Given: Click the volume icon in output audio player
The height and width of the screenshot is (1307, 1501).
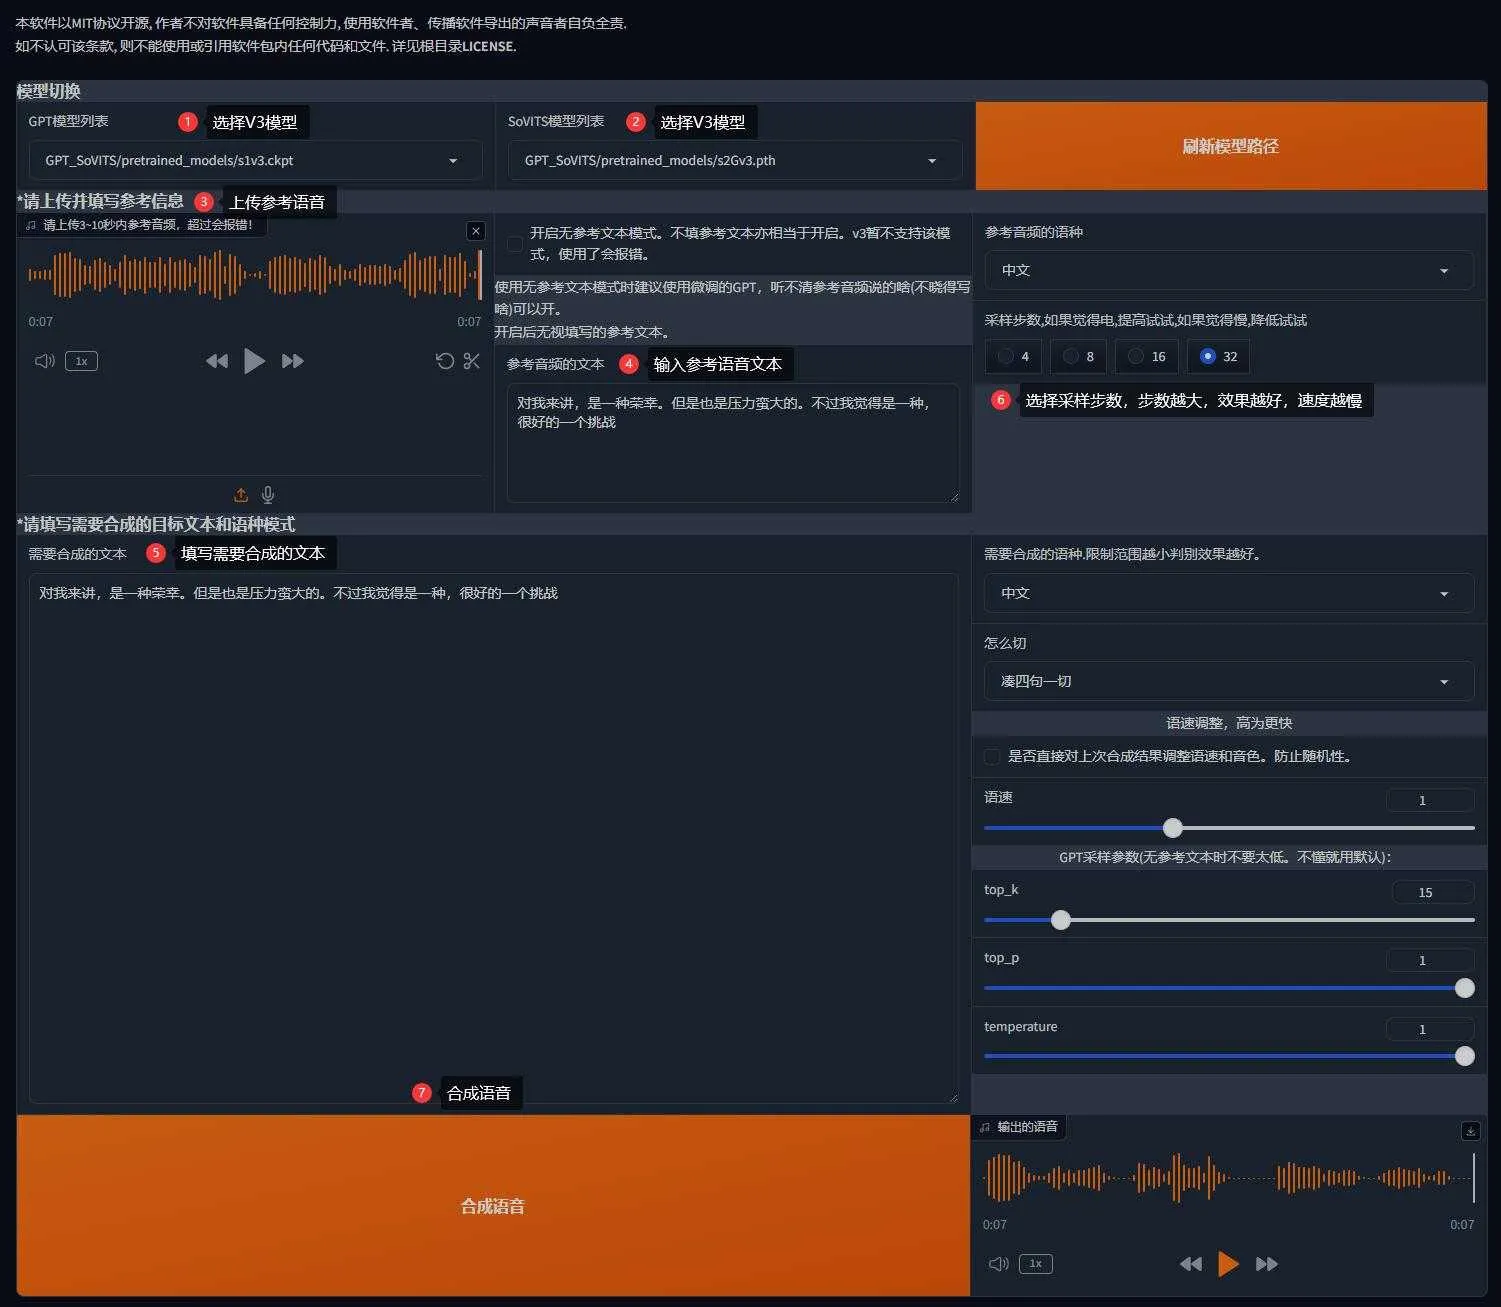Looking at the screenshot, I should [x=999, y=1264].
